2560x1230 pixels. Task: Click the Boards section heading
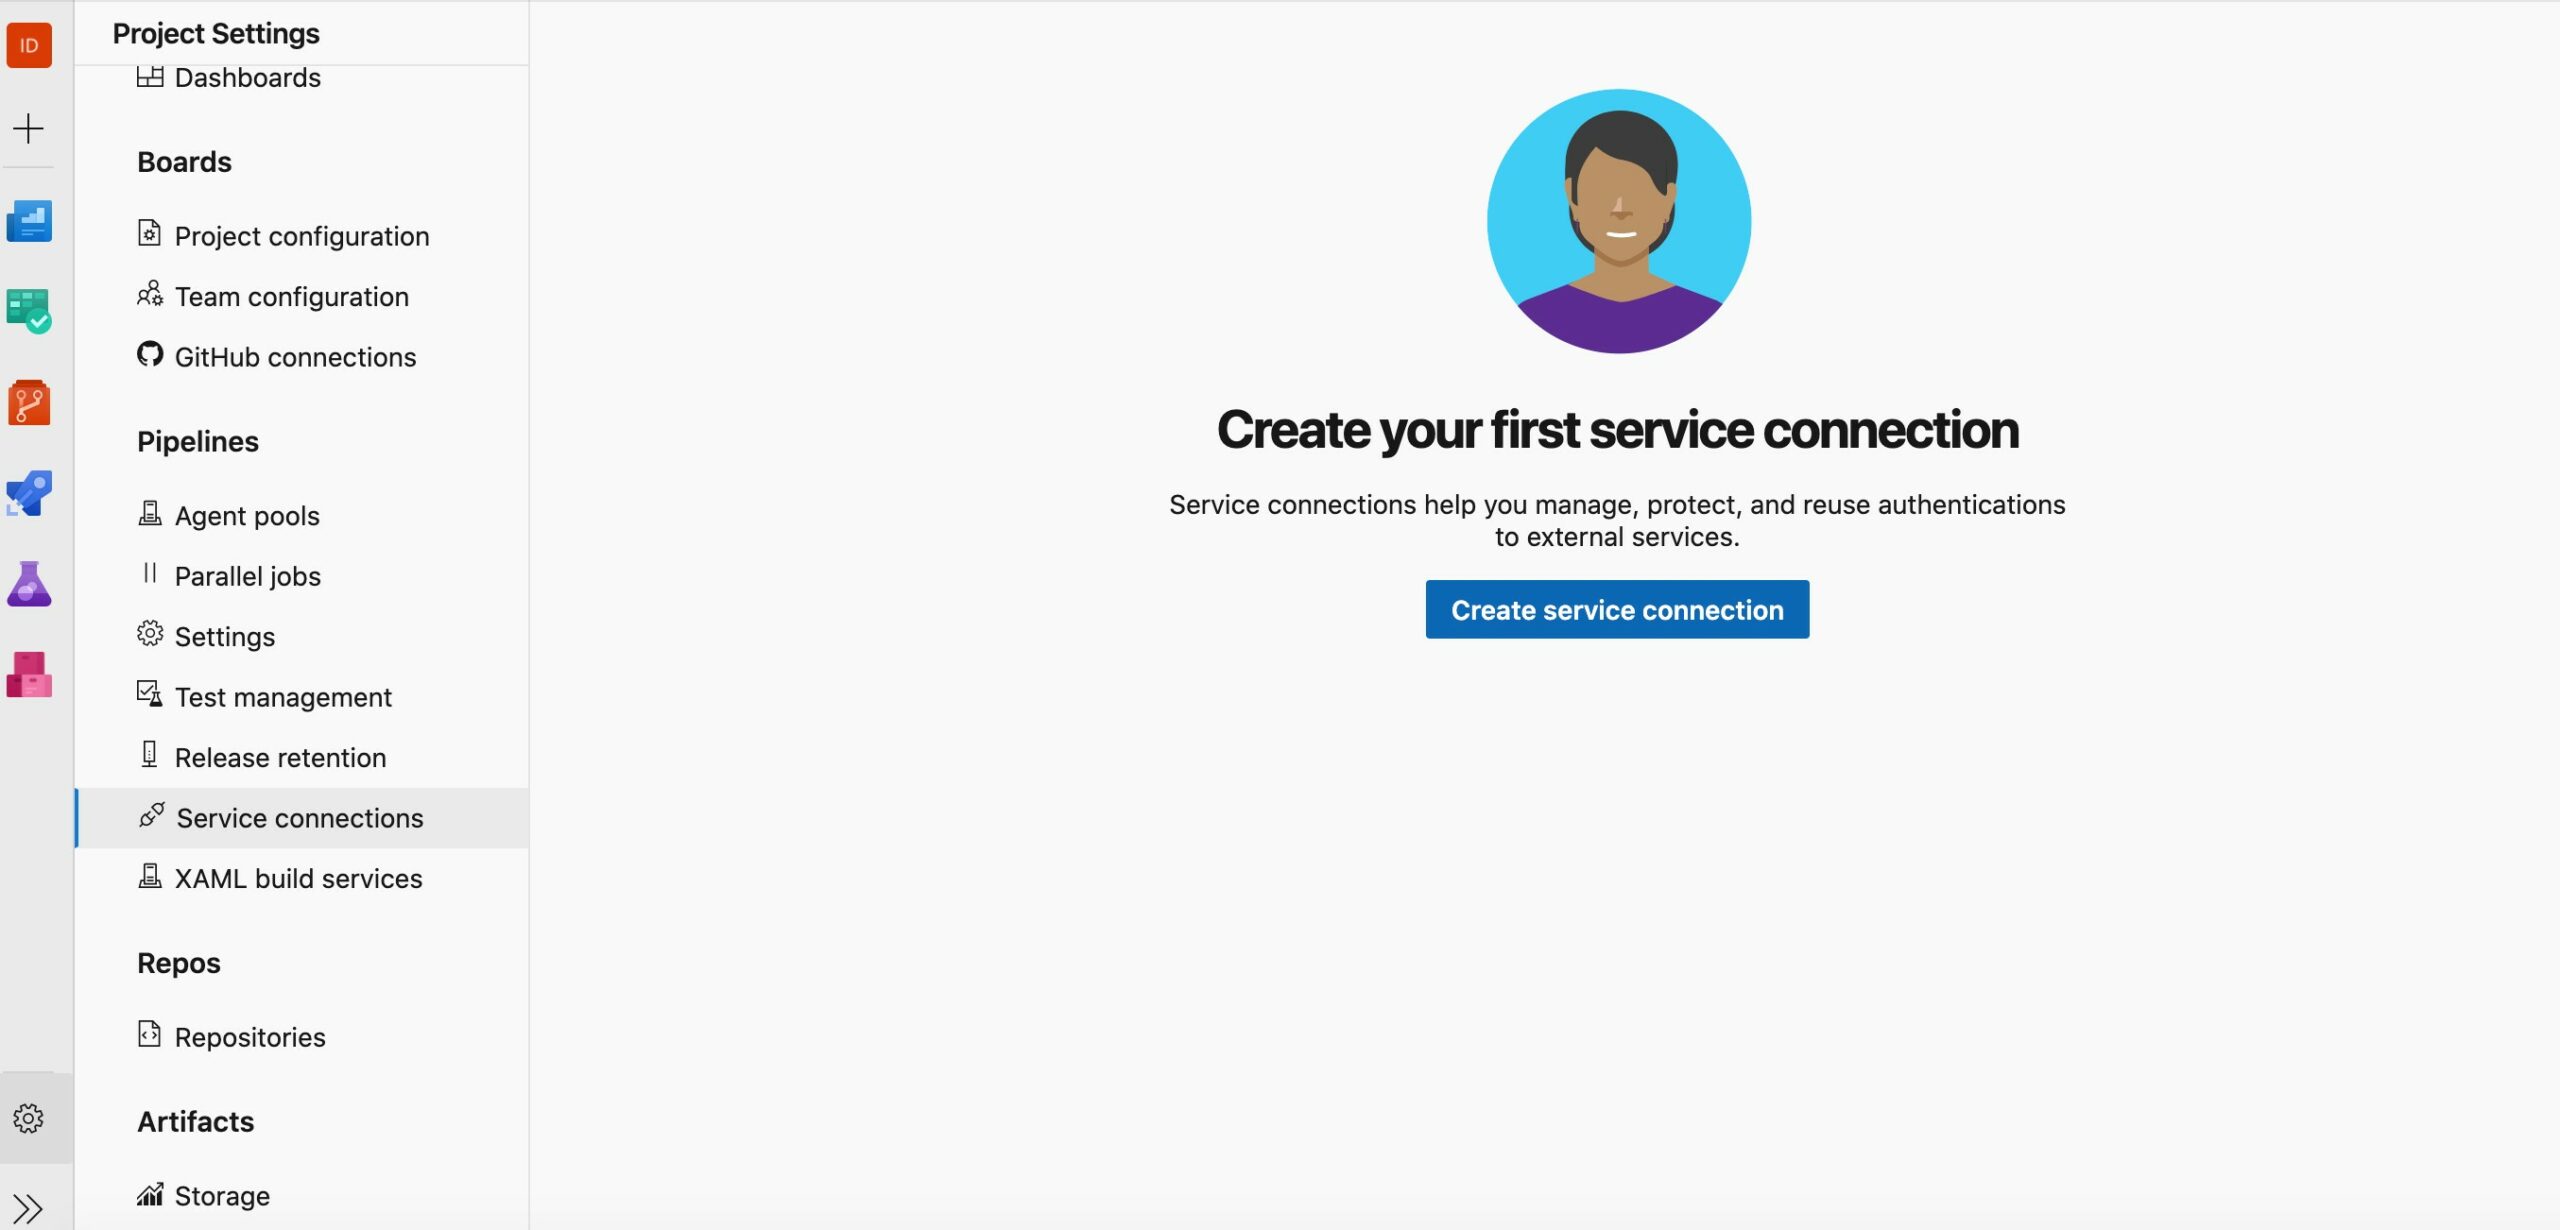pos(184,162)
